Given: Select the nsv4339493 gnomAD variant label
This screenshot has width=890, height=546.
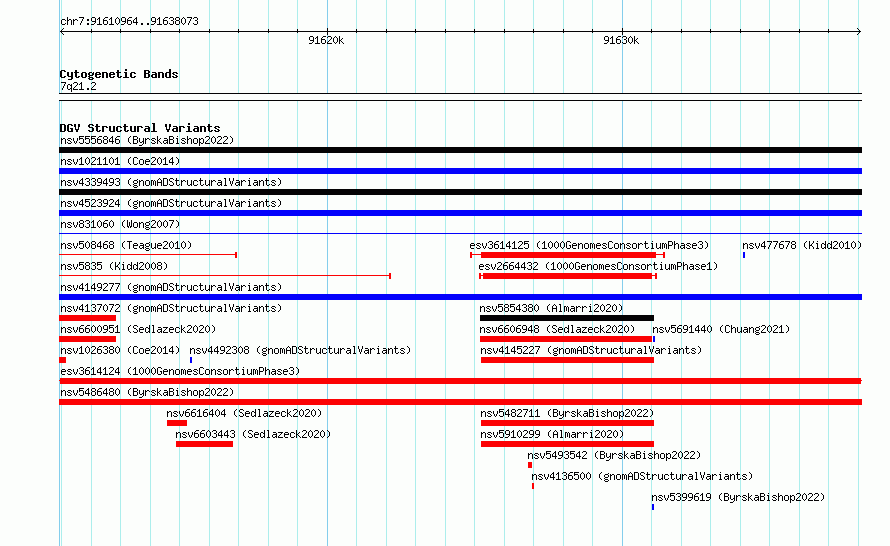Looking at the screenshot, I should [171, 182].
